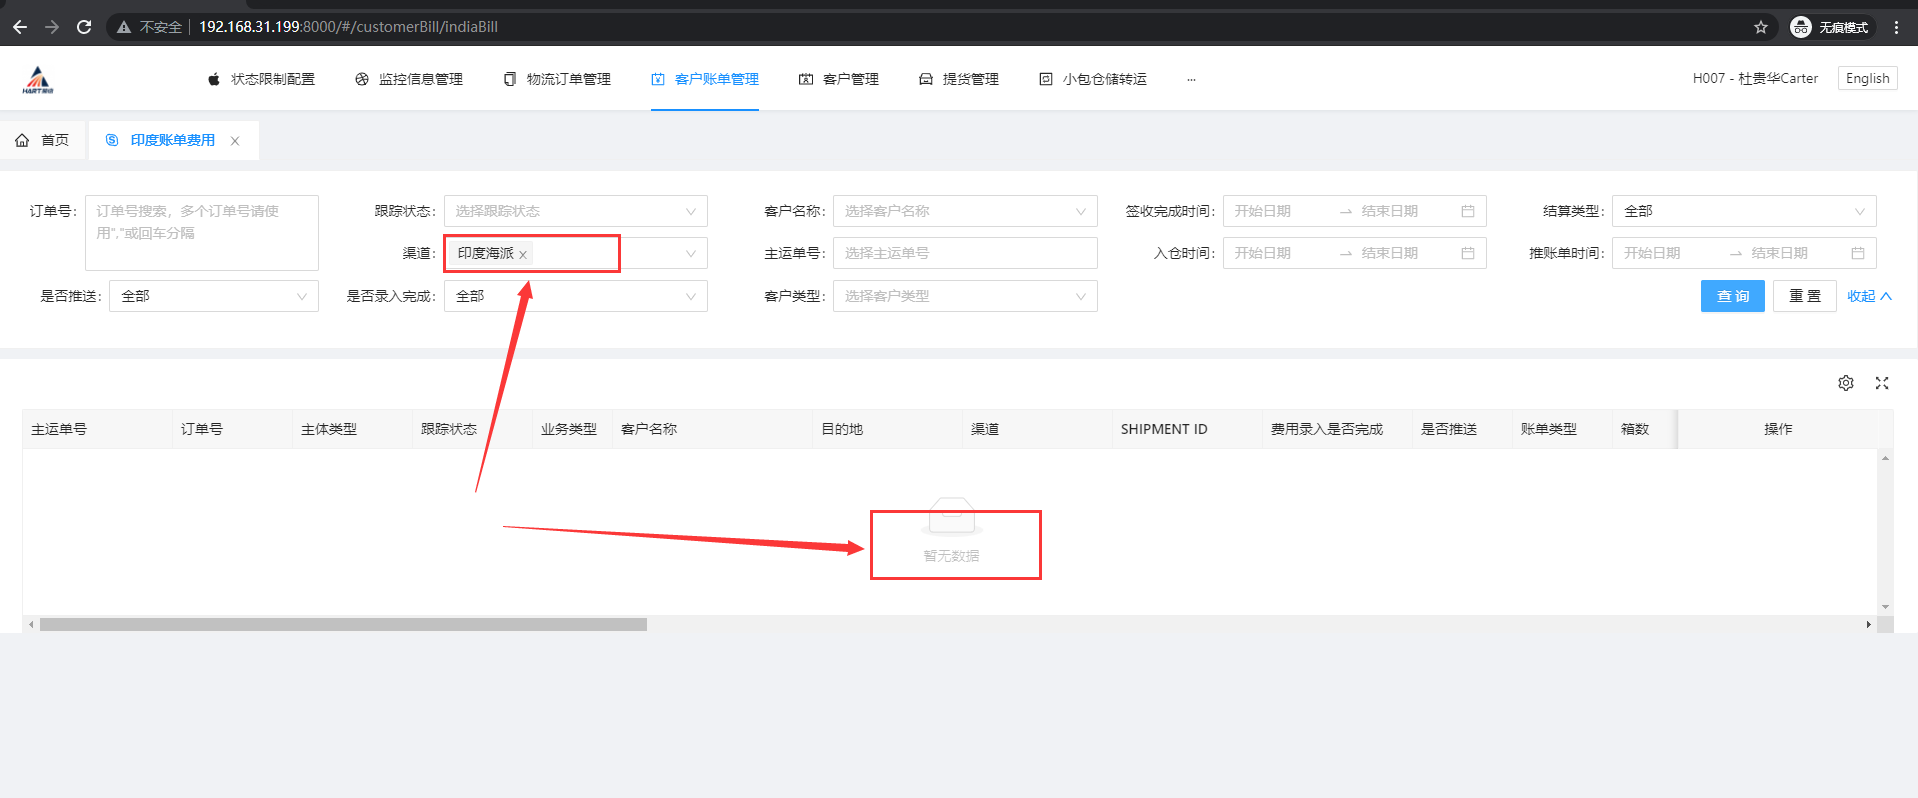Remove the 印度海派 channel tag
The height and width of the screenshot is (798, 1918).
coord(523,255)
